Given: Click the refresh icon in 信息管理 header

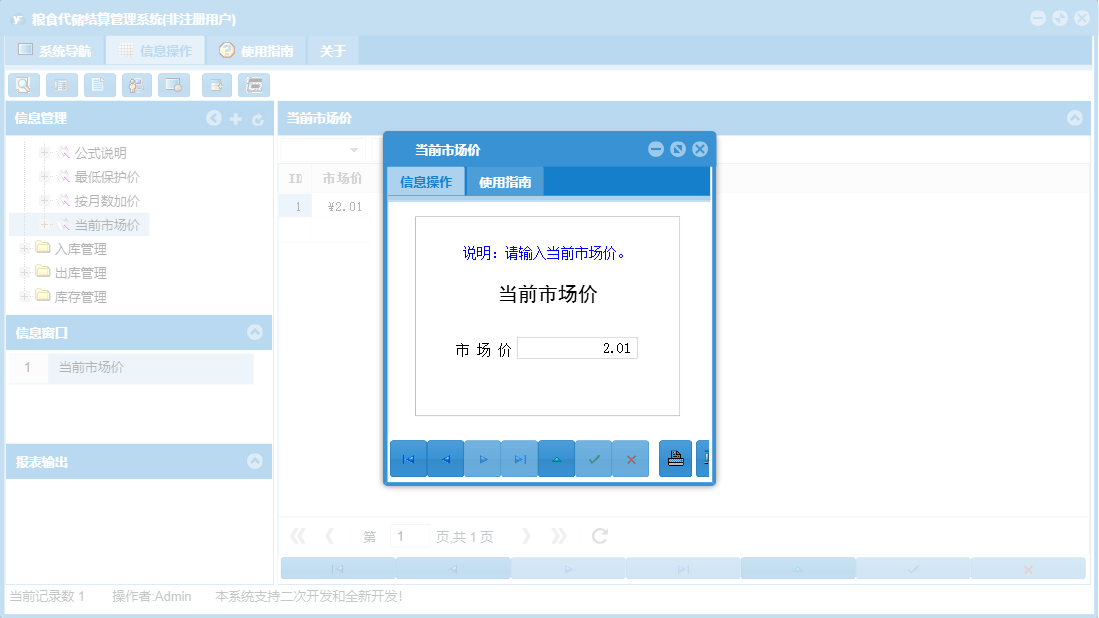Looking at the screenshot, I should point(258,118).
